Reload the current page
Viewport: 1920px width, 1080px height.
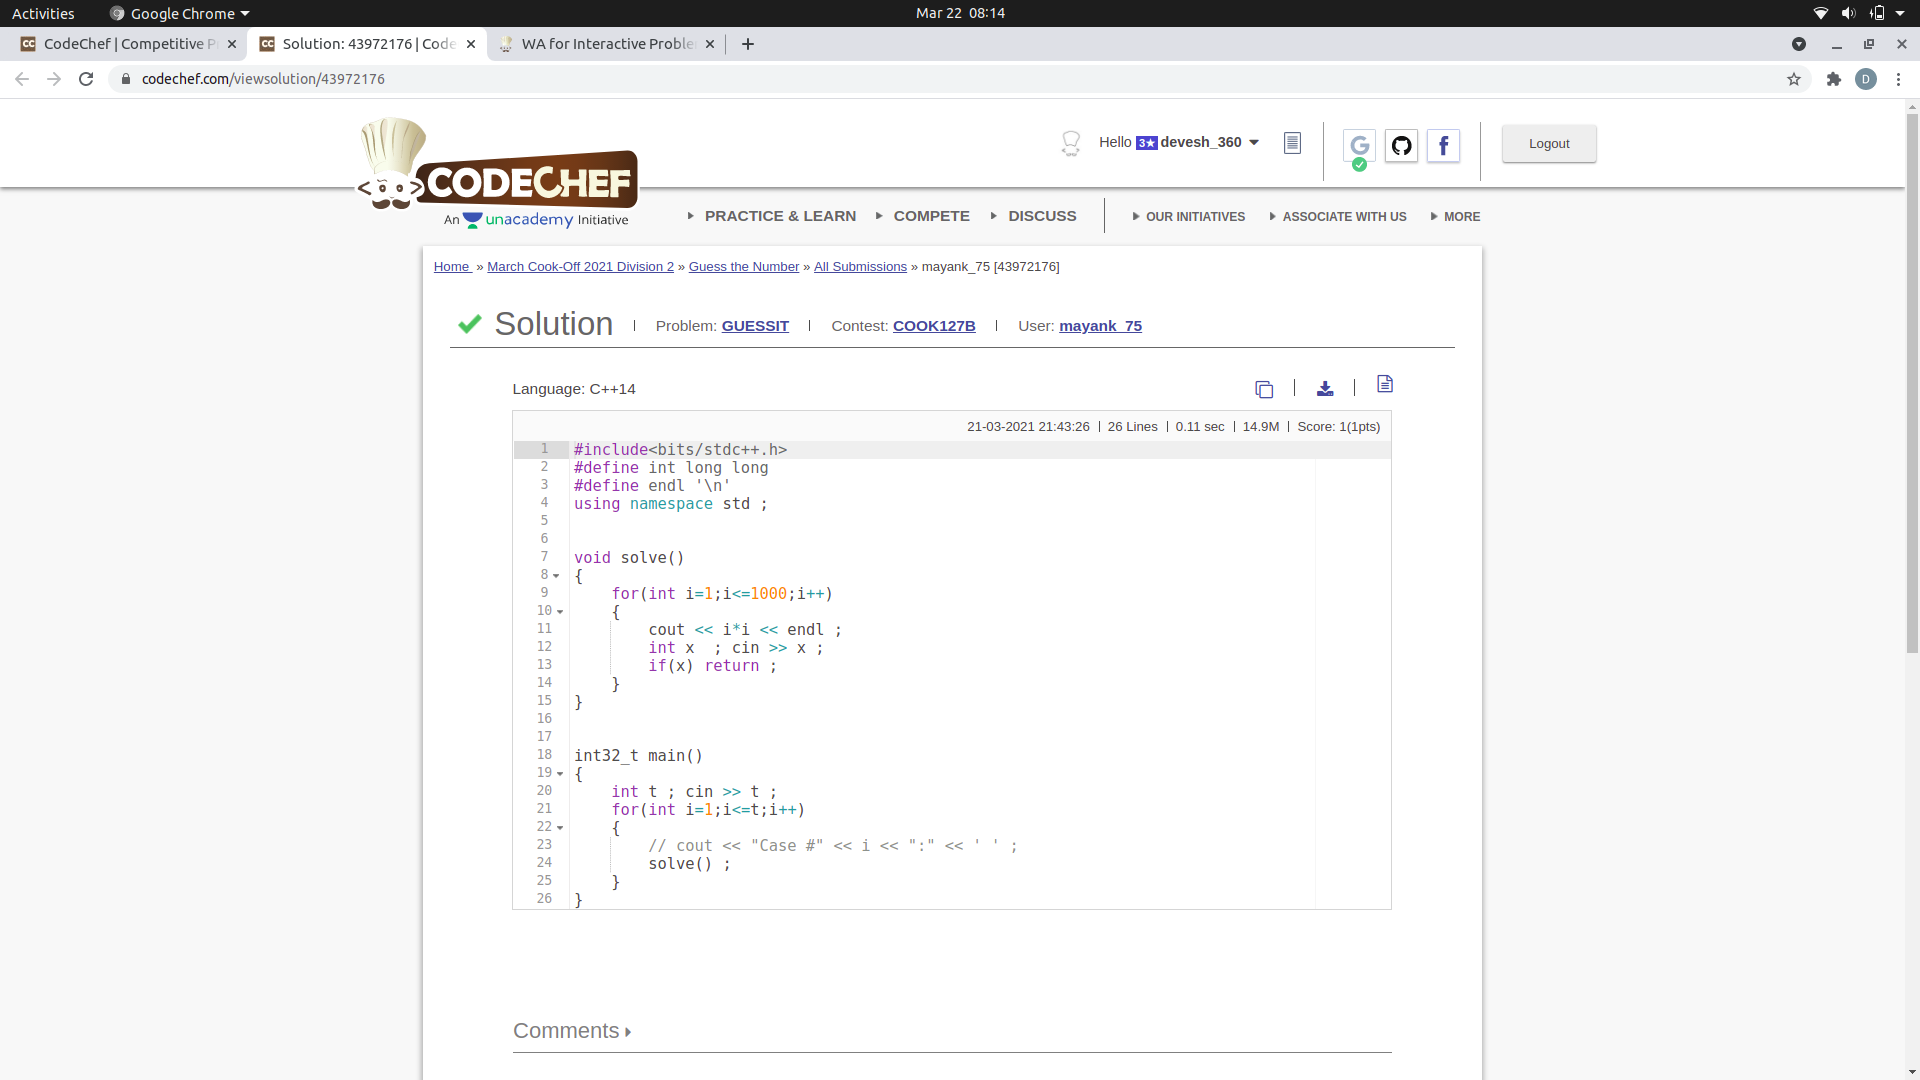[86, 78]
